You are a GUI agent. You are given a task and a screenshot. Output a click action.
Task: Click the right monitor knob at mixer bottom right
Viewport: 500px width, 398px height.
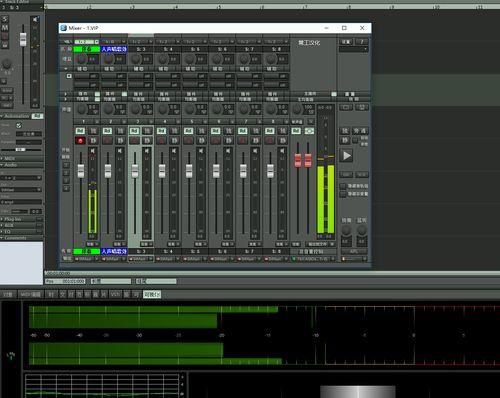point(362,230)
